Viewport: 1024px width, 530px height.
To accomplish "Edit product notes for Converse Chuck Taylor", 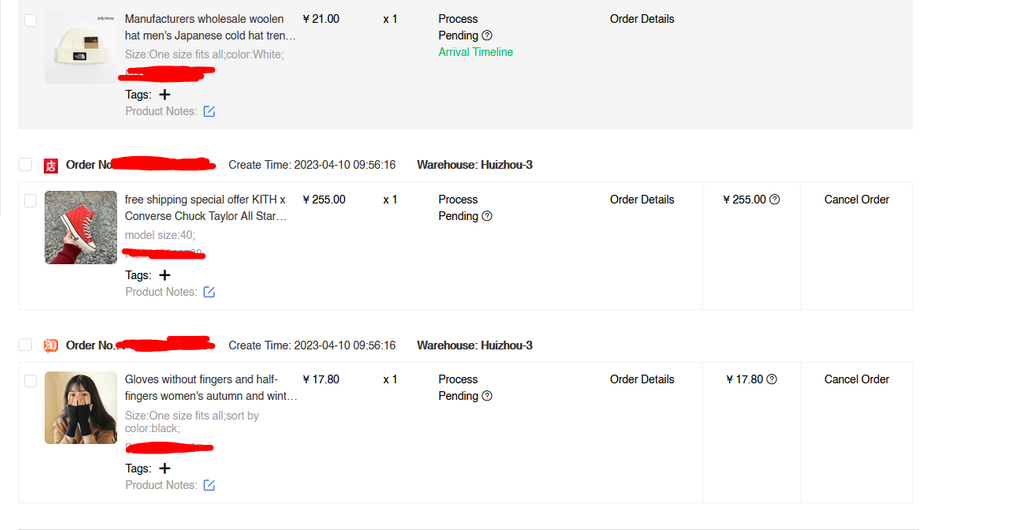I will [x=209, y=292].
